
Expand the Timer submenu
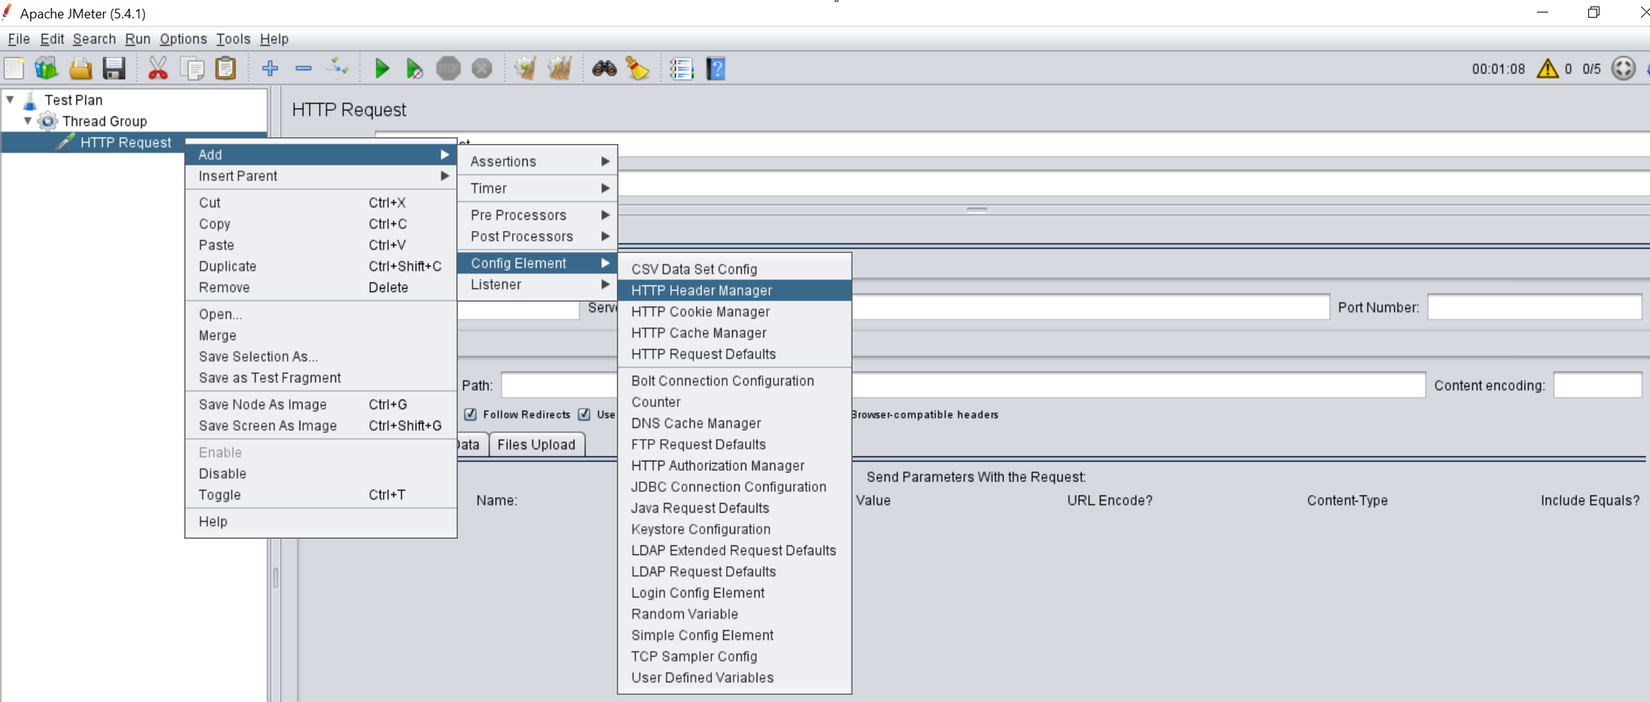(538, 188)
